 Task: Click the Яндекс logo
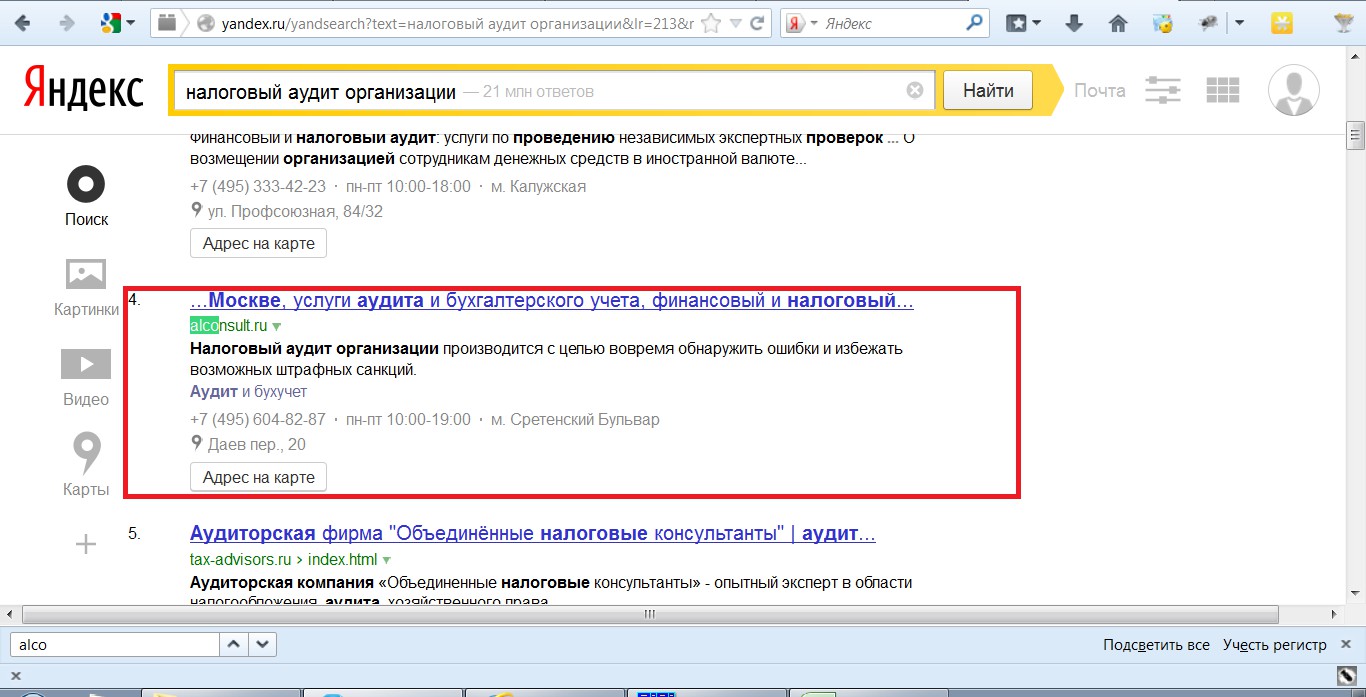tap(84, 90)
